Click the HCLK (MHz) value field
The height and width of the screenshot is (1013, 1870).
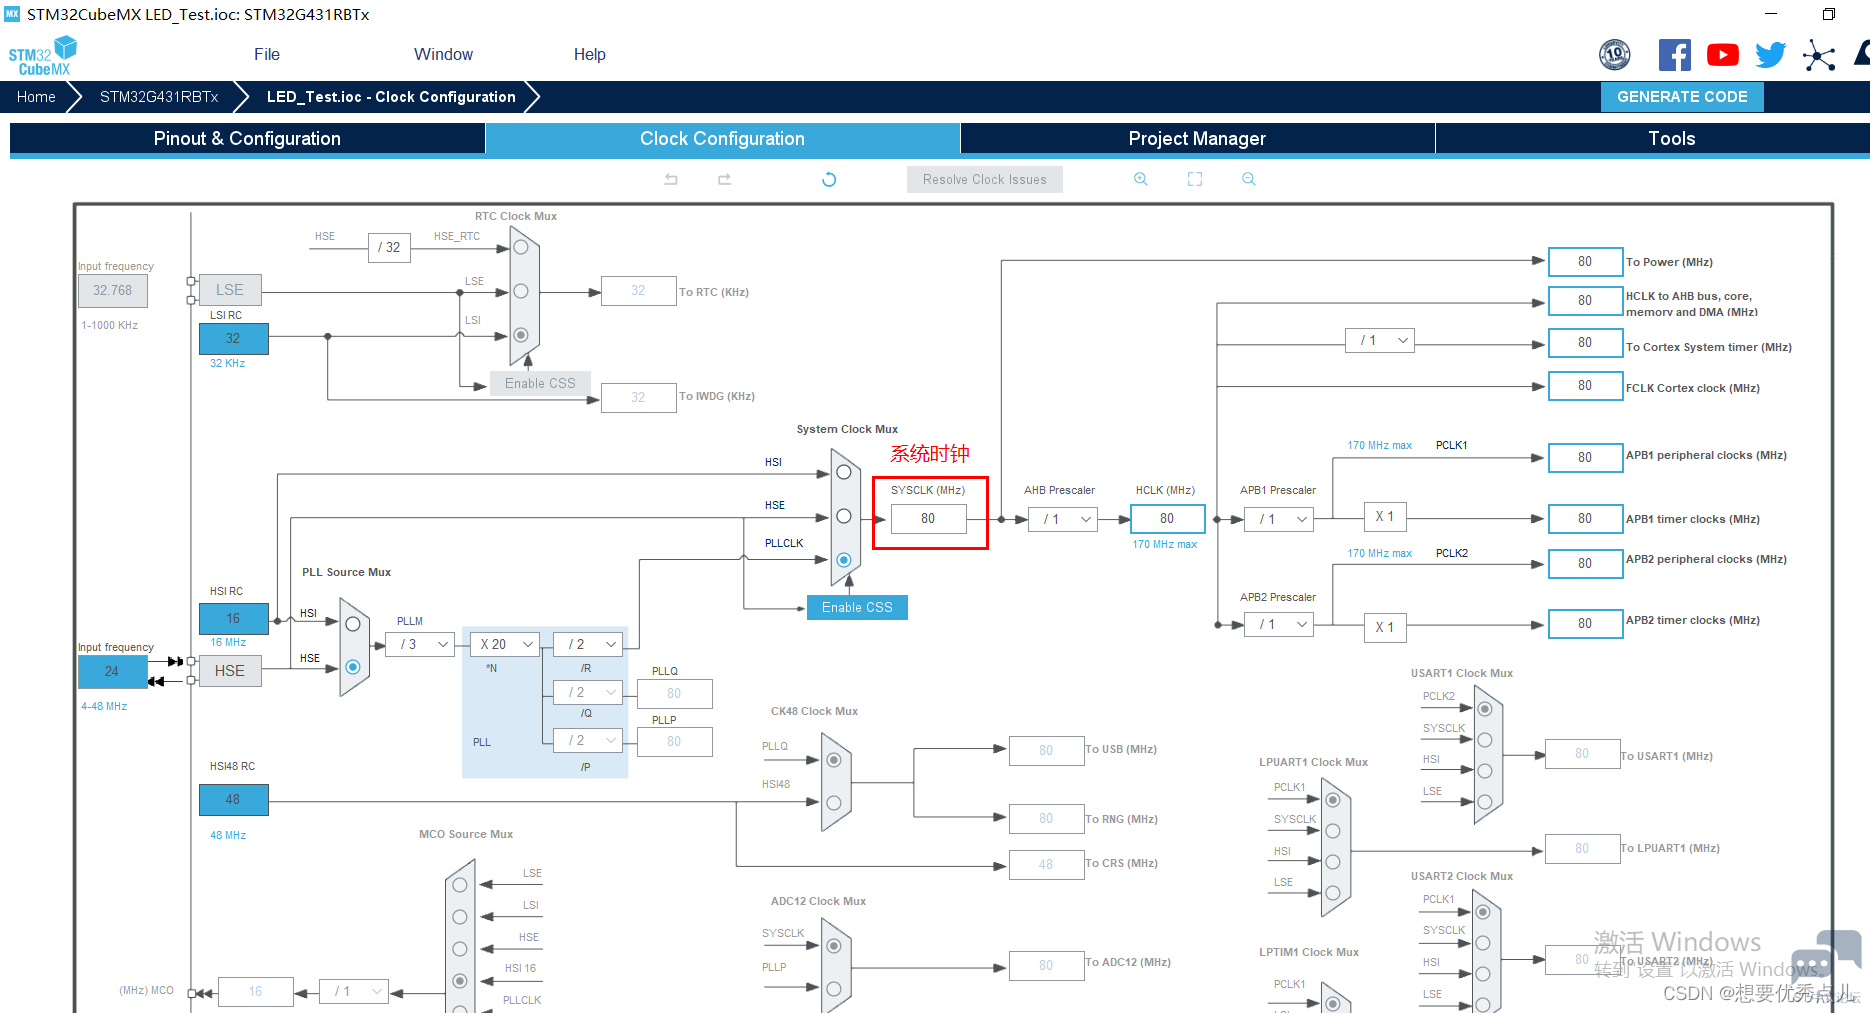pos(1167,519)
